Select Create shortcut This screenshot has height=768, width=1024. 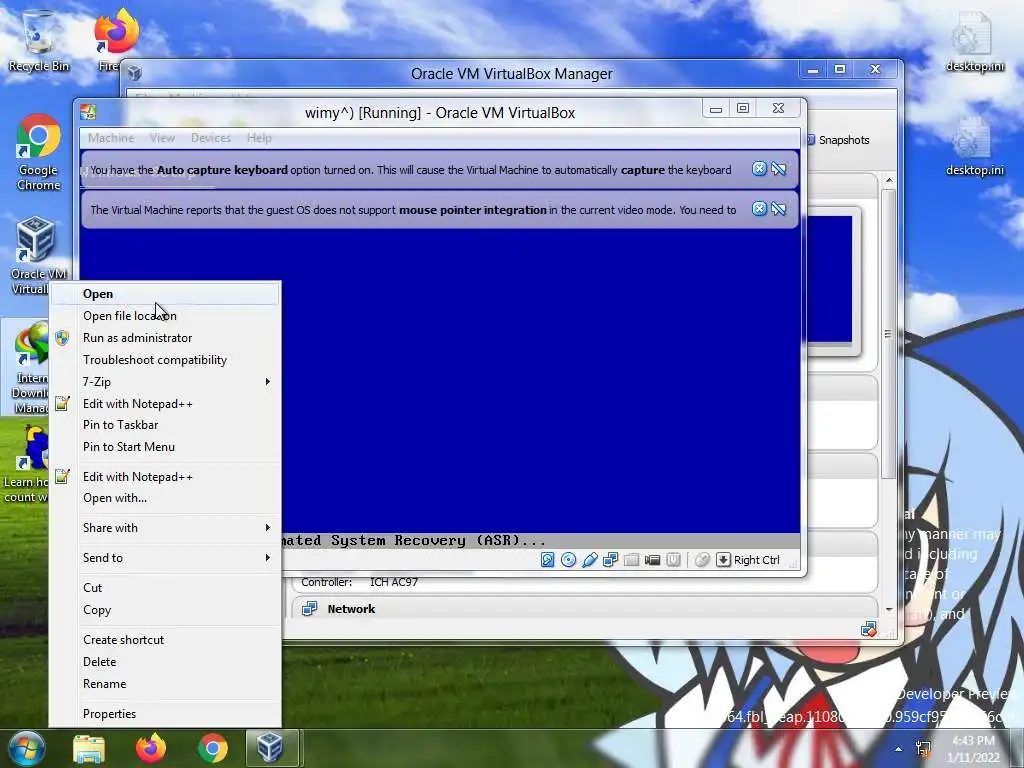165,640
